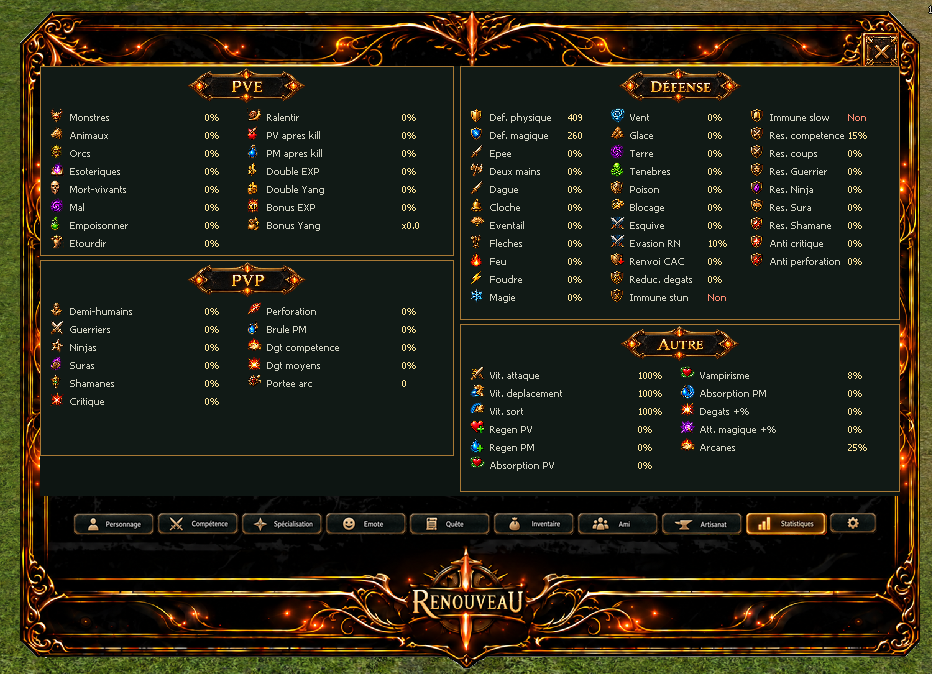Click the Ralentir snail icon
The height and width of the screenshot is (674, 932).
[x=254, y=116]
